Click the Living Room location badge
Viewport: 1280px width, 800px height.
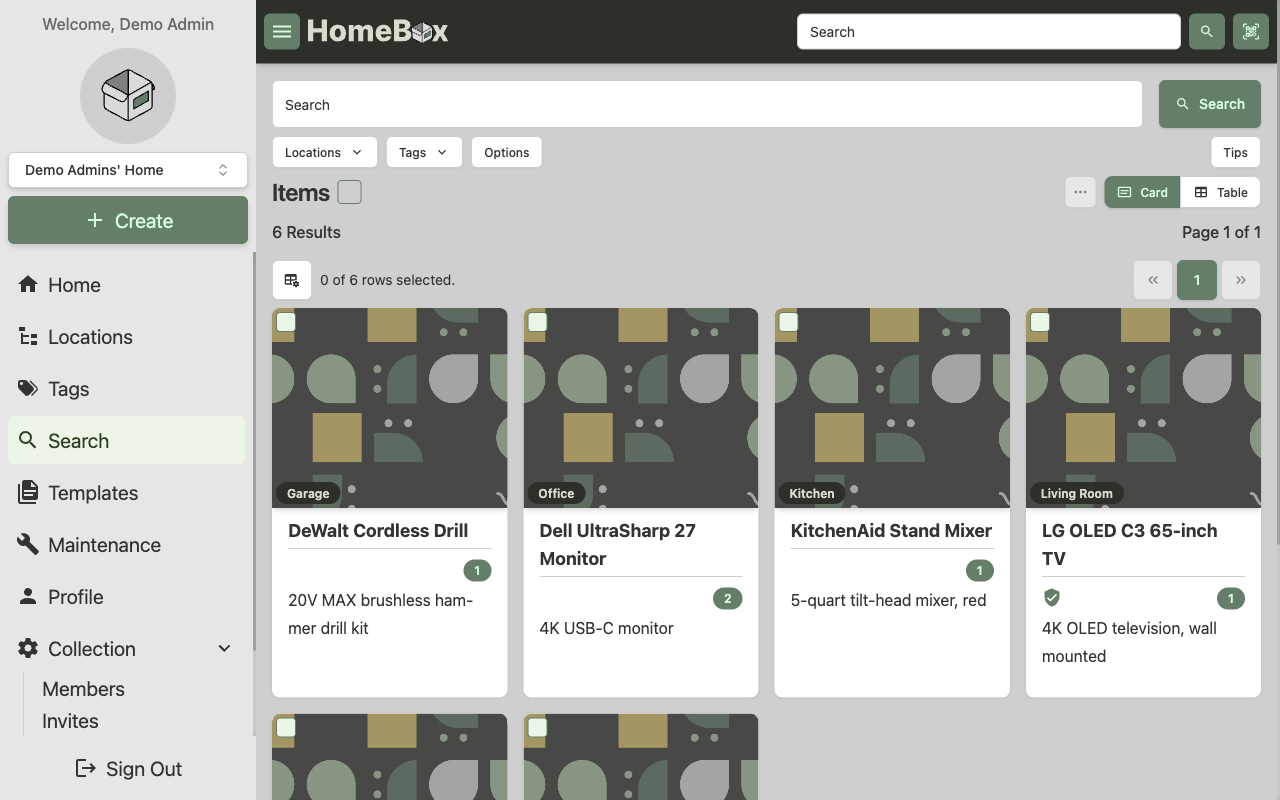1076,493
